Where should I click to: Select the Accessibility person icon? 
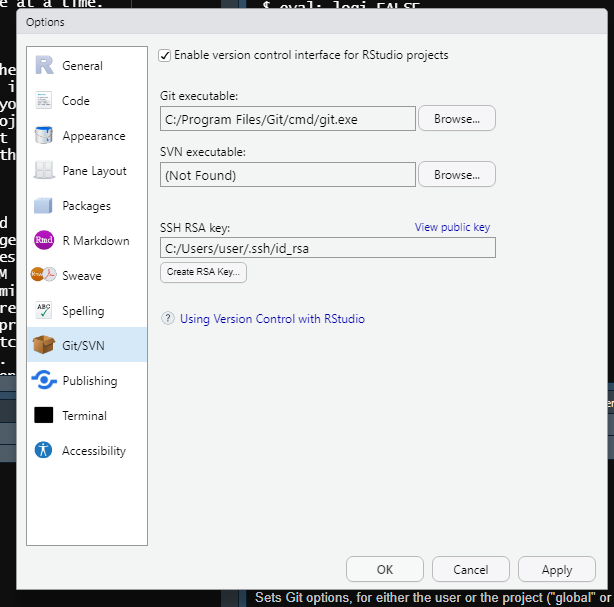click(43, 450)
